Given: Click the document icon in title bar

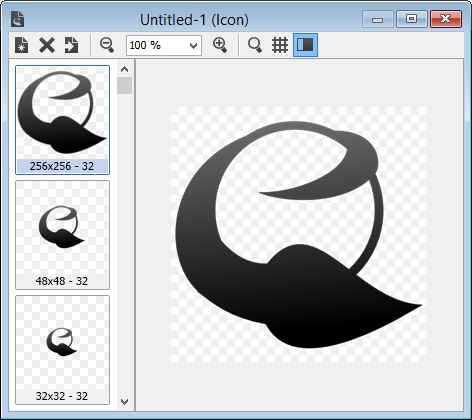Looking at the screenshot, I should coord(18,19).
